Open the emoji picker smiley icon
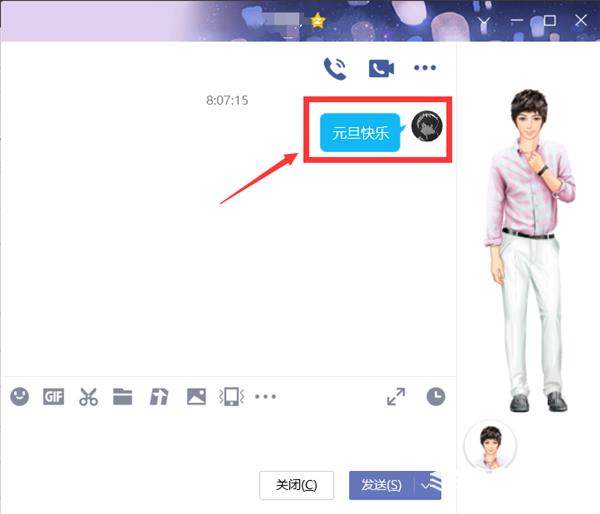Viewport: 600px width, 514px height. pos(20,396)
